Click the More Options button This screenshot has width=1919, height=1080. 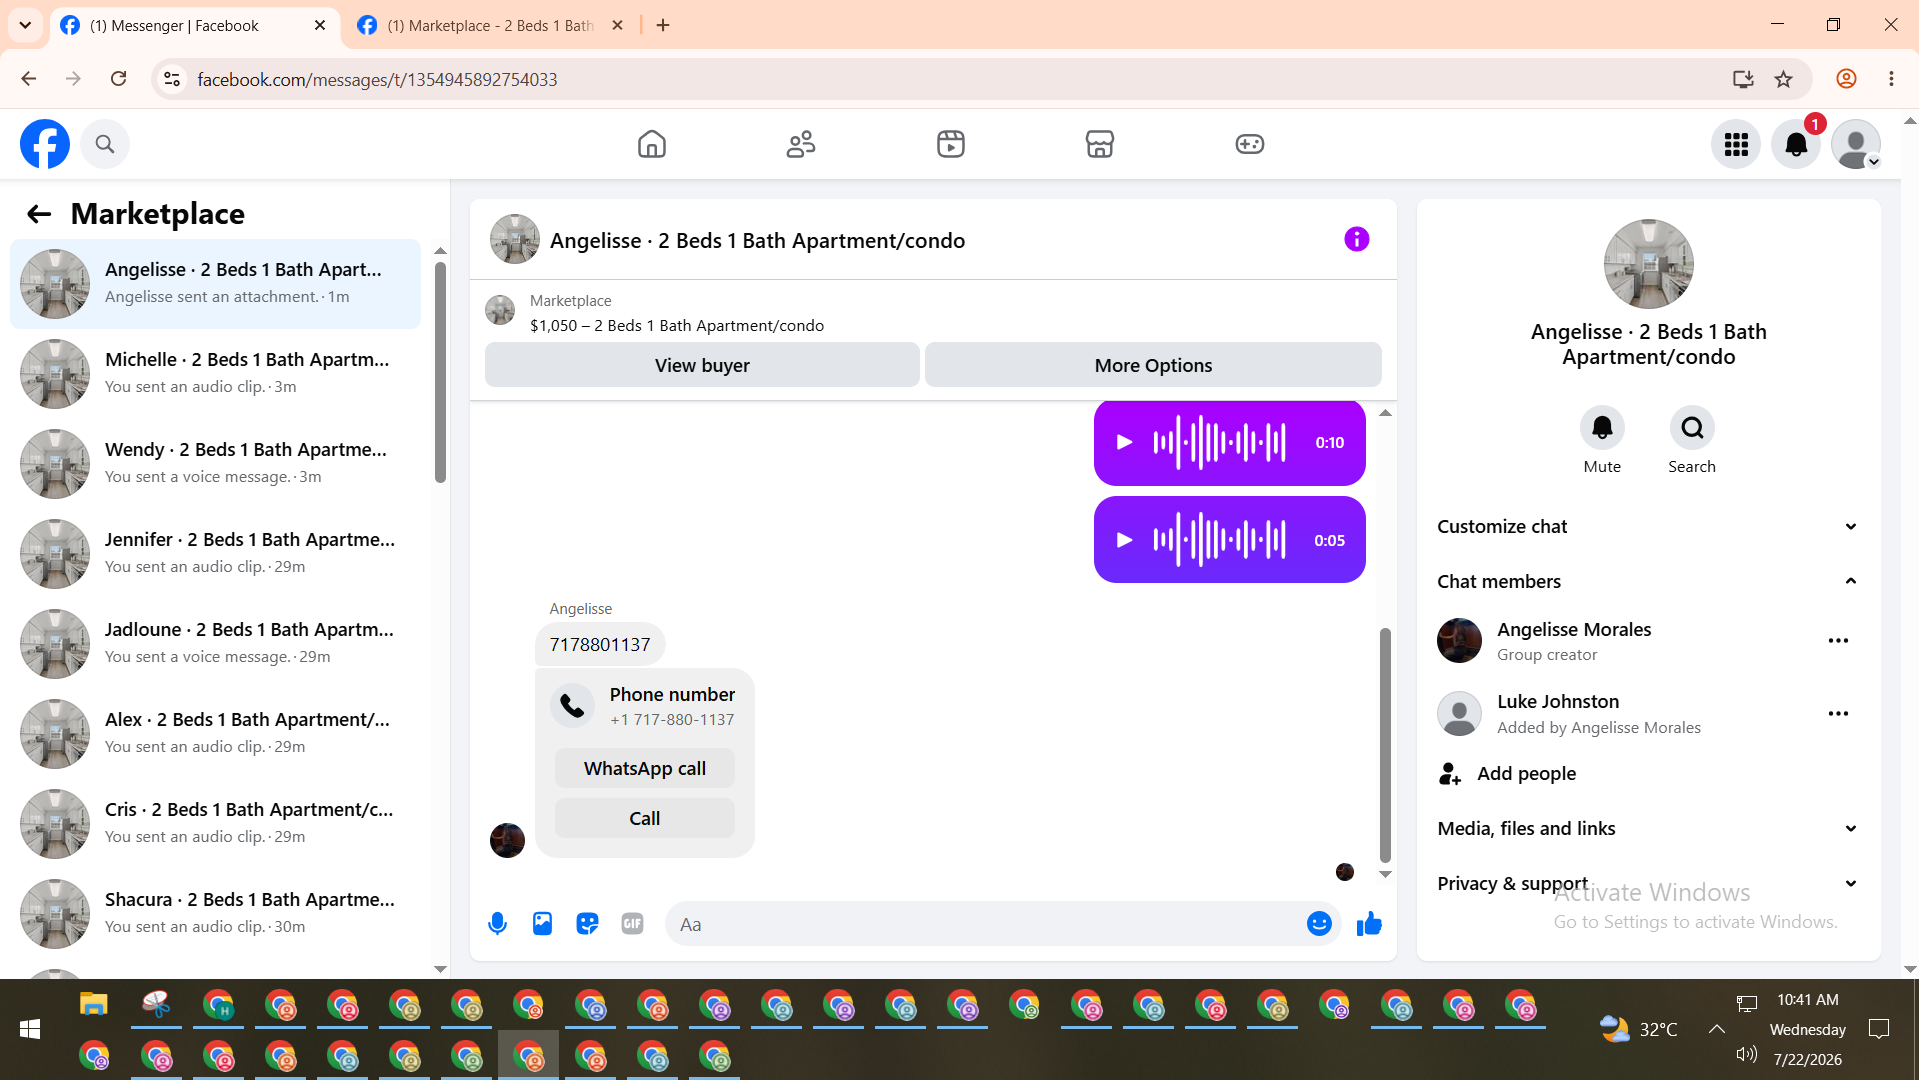point(1153,365)
